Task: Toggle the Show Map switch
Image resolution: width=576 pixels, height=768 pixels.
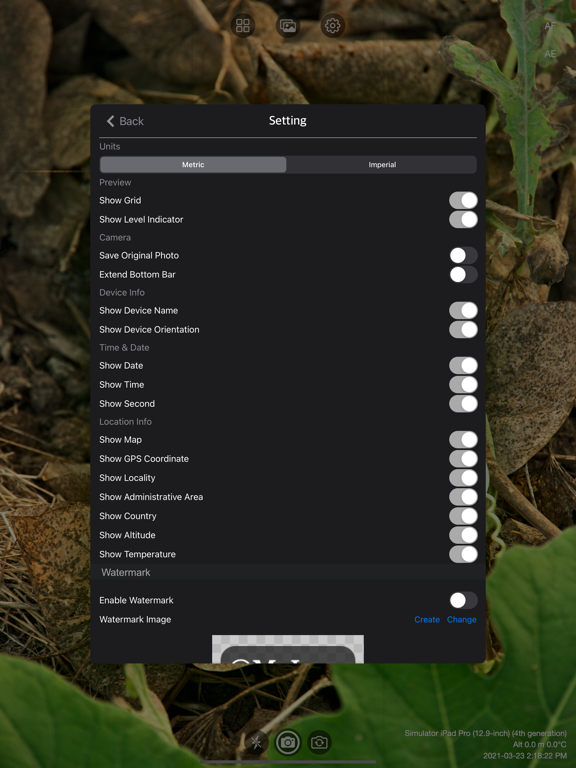Action: tap(463, 440)
